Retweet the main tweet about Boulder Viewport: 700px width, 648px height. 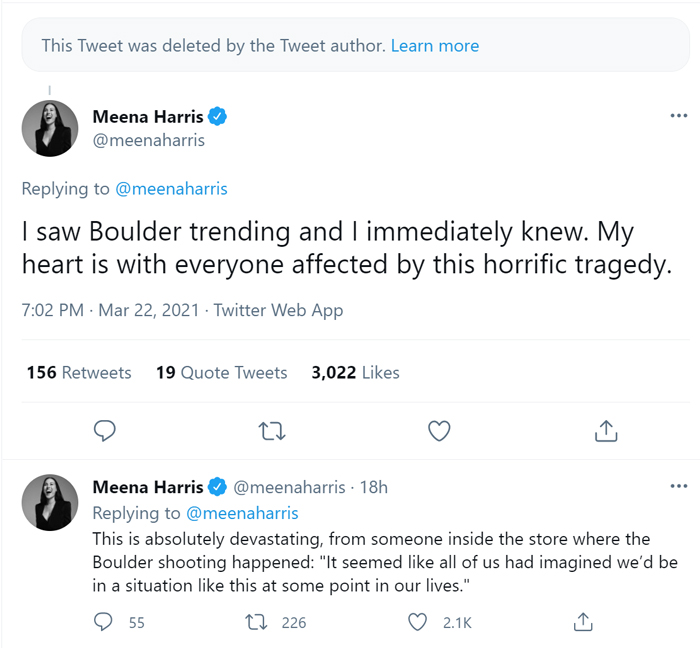271,431
